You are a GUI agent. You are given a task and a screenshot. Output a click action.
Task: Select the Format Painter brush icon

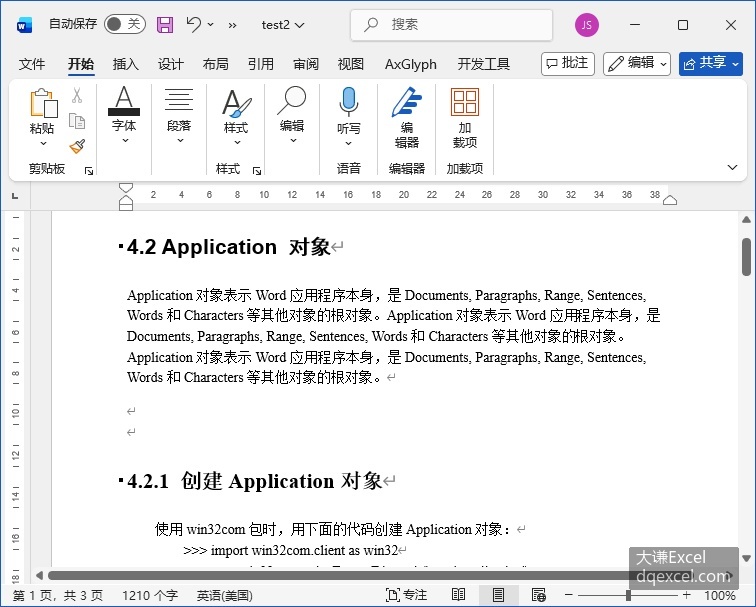click(x=77, y=146)
